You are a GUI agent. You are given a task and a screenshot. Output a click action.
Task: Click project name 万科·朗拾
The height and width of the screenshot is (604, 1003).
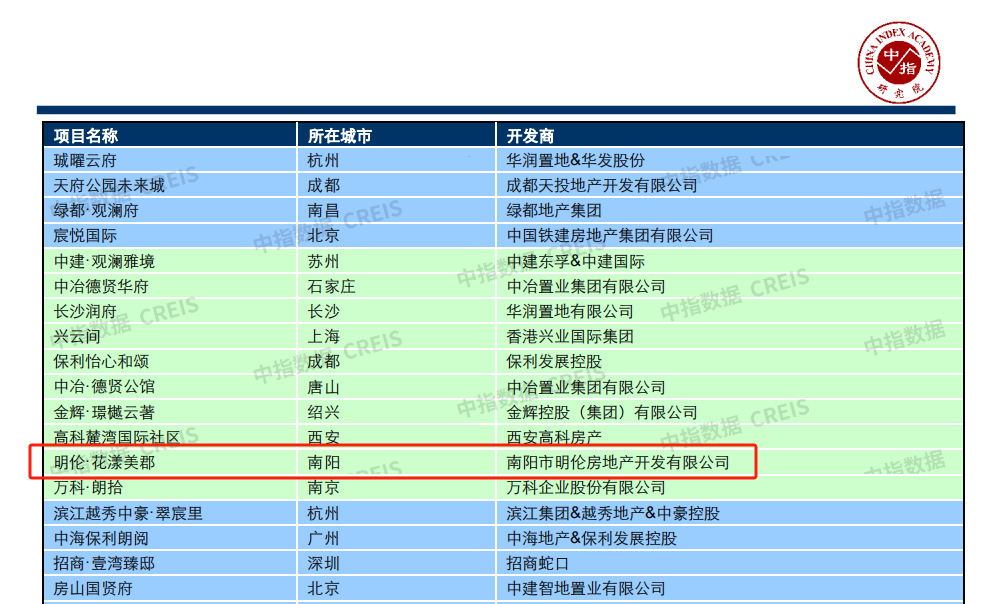88,488
